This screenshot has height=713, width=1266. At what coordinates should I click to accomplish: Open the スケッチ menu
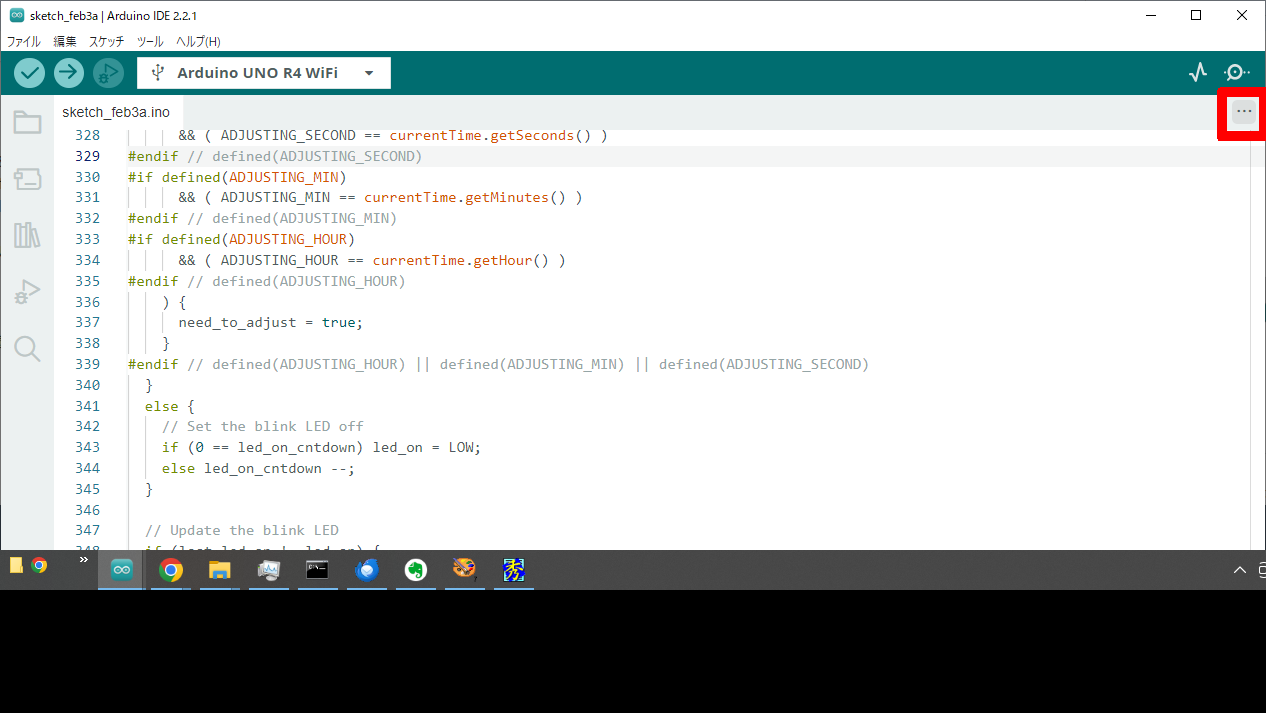point(107,42)
